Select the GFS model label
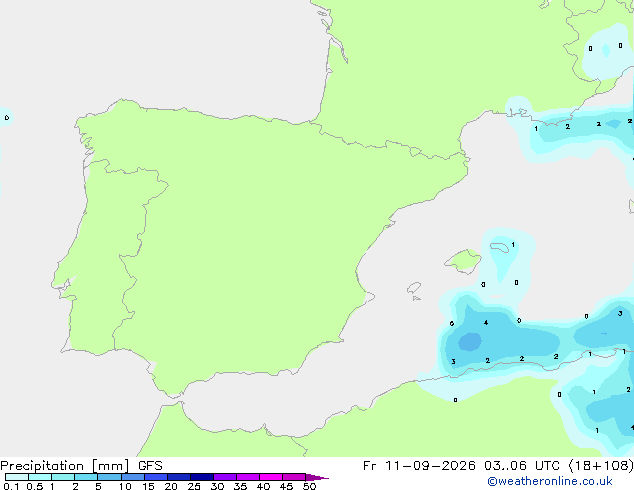 pos(150,466)
